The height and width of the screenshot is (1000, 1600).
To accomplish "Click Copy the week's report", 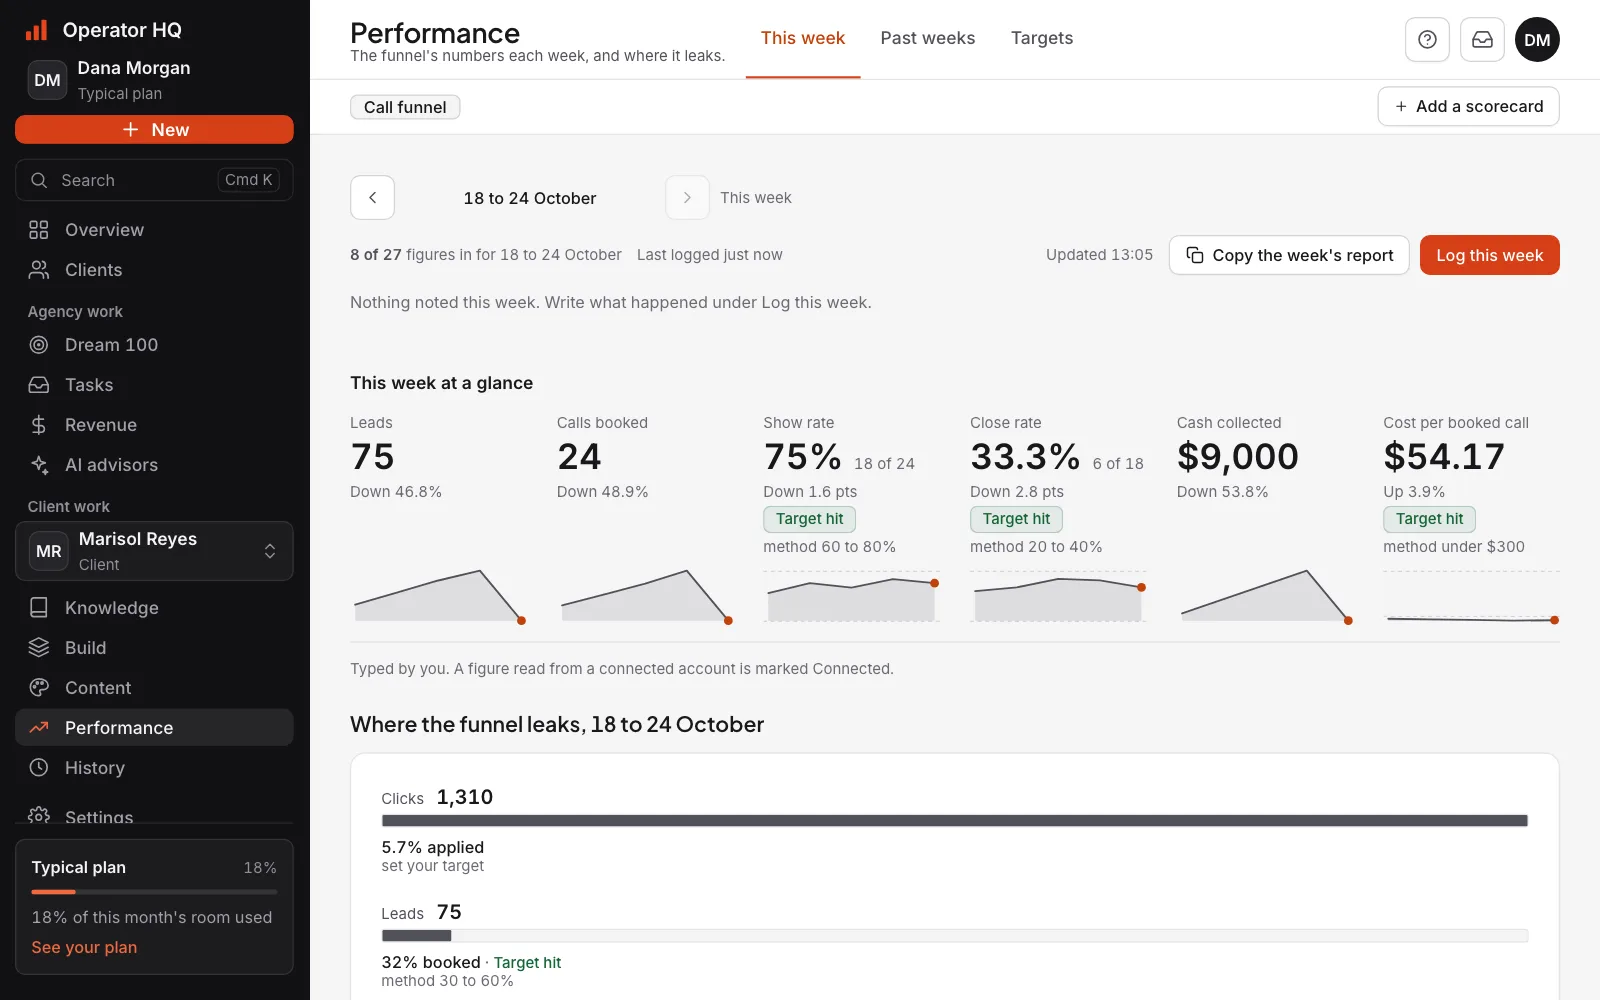I will [x=1289, y=255].
